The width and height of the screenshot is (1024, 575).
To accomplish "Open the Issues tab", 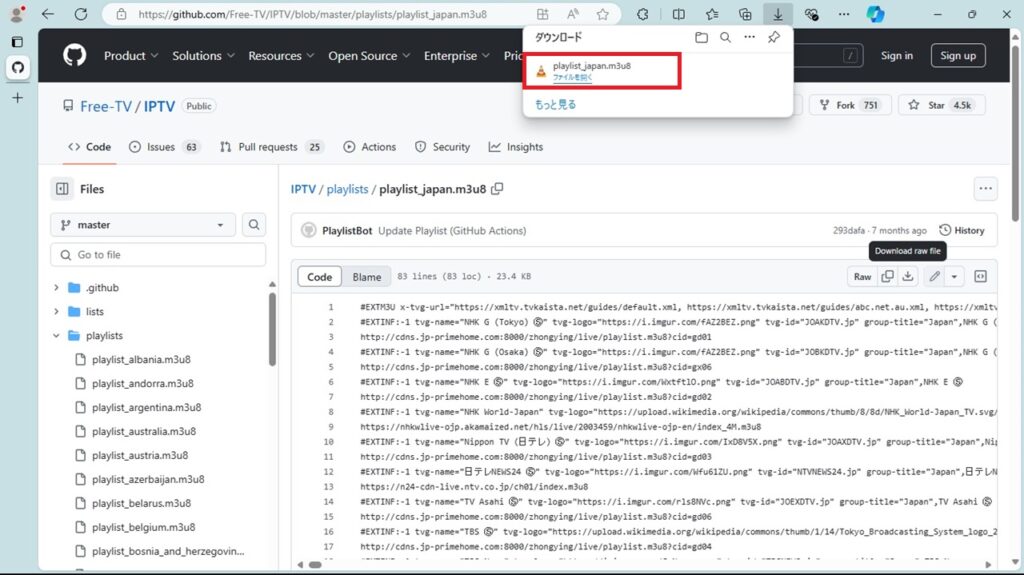I will (x=164, y=147).
